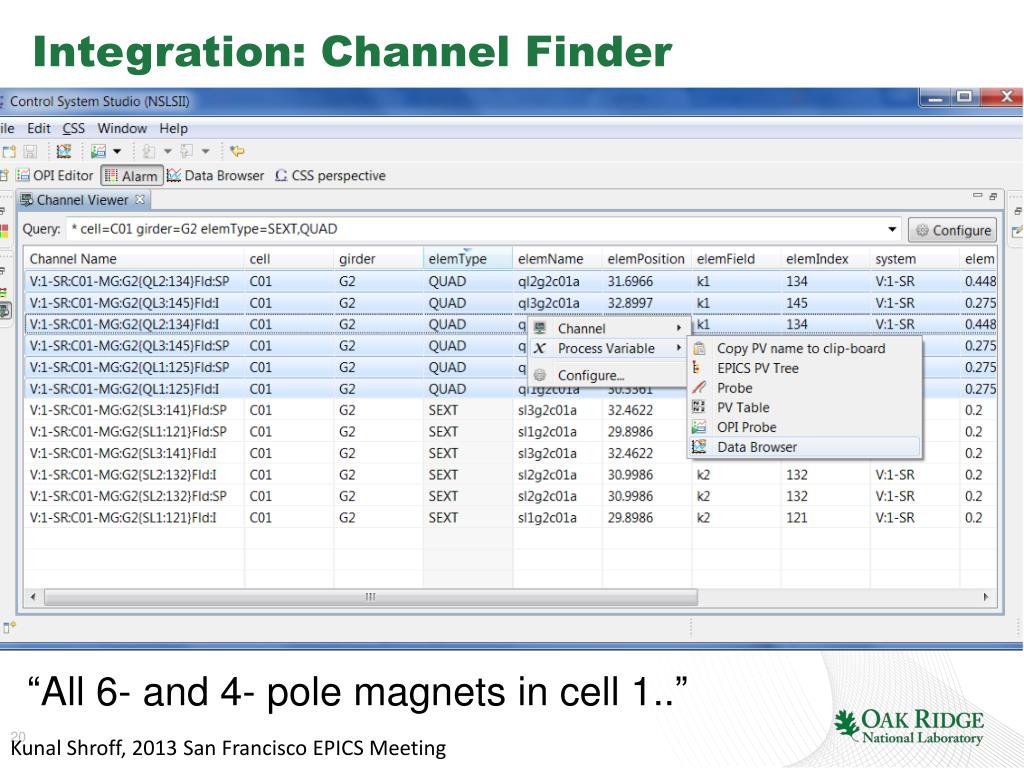Close the Channel Viewer tab
Viewport: 1024px width, 768px height.
coord(140,200)
